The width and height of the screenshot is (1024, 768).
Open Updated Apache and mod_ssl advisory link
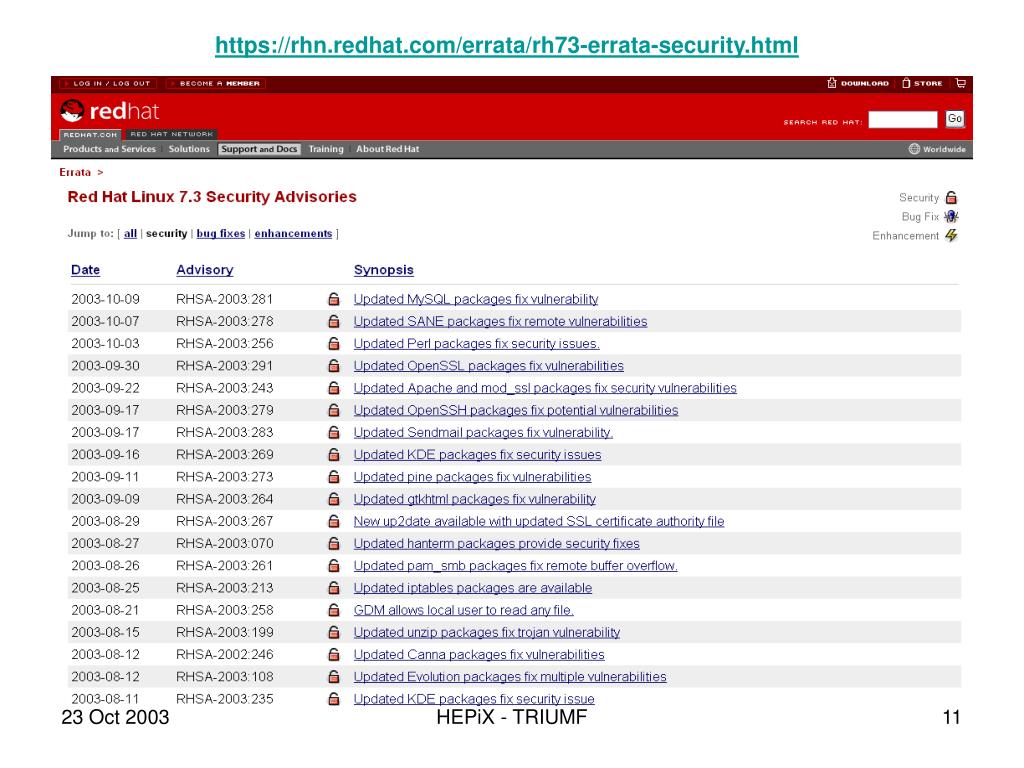pos(545,388)
